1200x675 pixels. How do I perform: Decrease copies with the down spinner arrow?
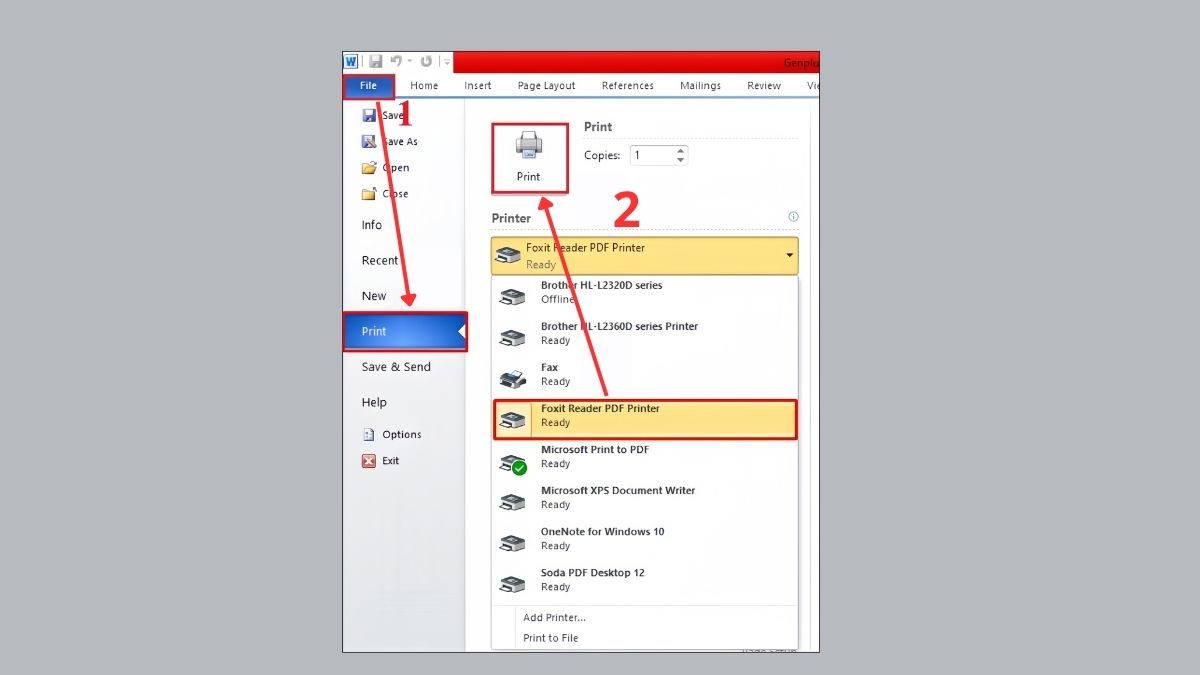click(x=681, y=160)
